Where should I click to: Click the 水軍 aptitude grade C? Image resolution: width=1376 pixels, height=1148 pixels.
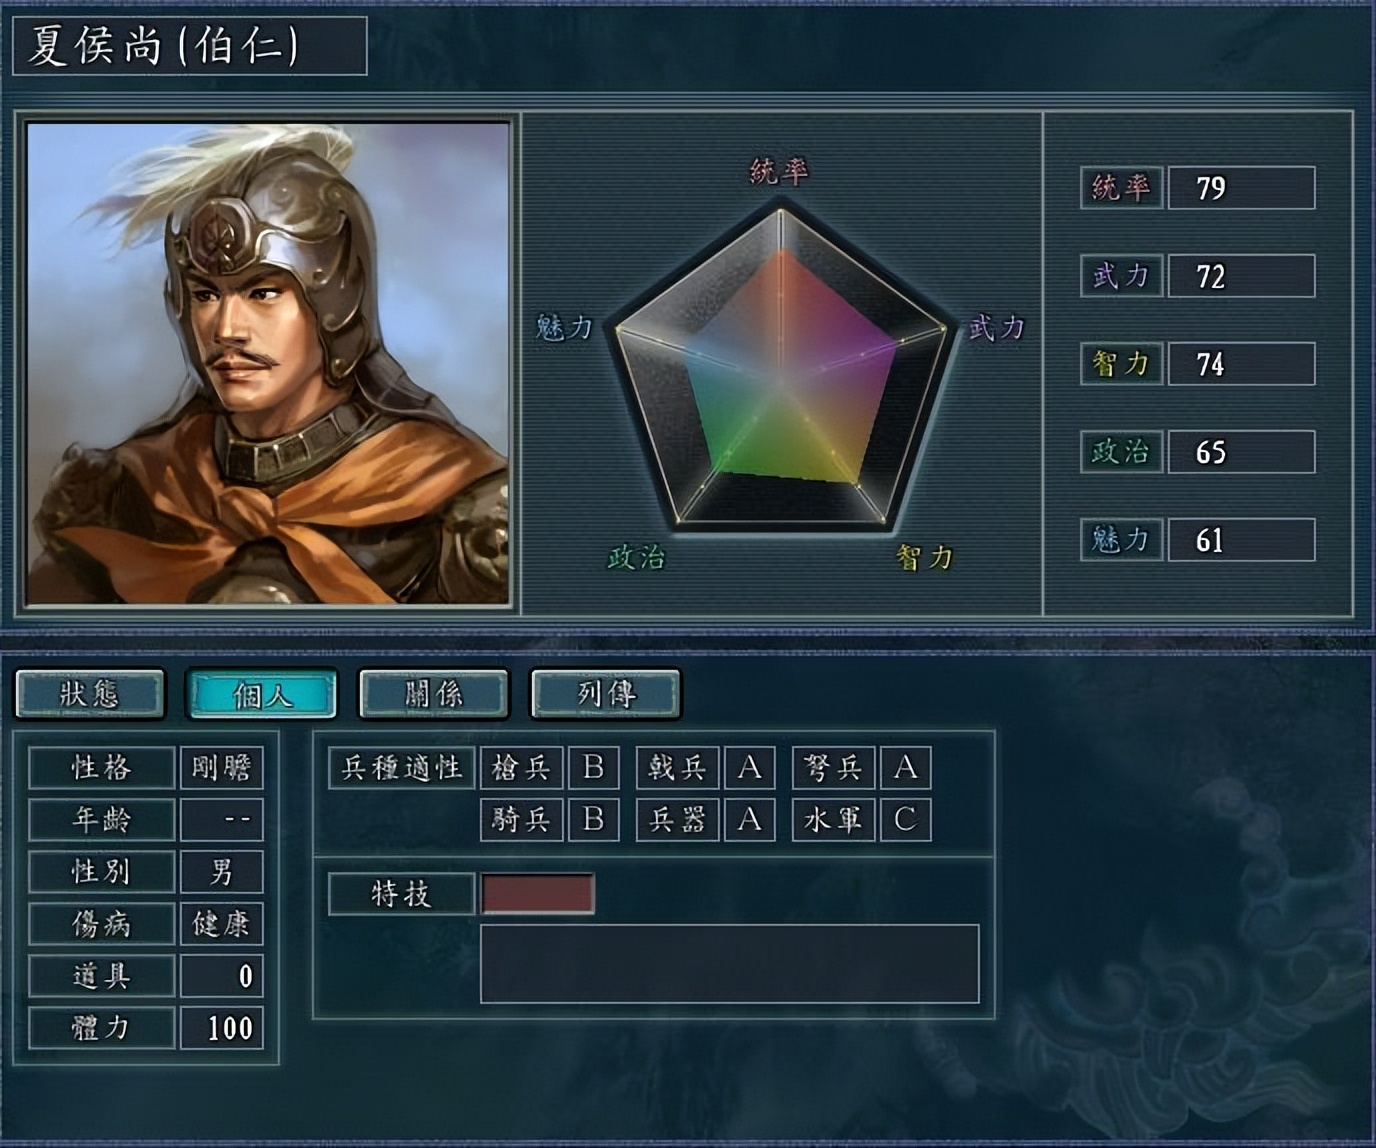point(906,819)
